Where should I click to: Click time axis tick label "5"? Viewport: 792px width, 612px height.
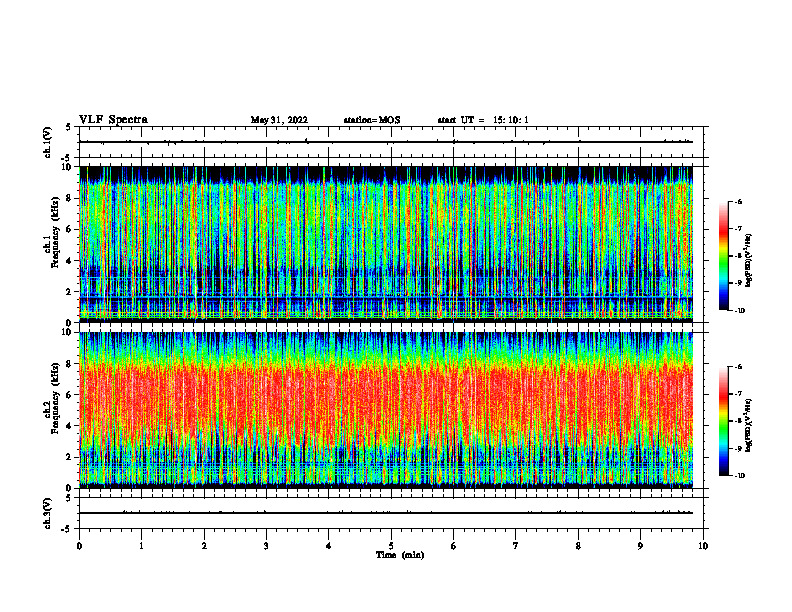tap(391, 546)
